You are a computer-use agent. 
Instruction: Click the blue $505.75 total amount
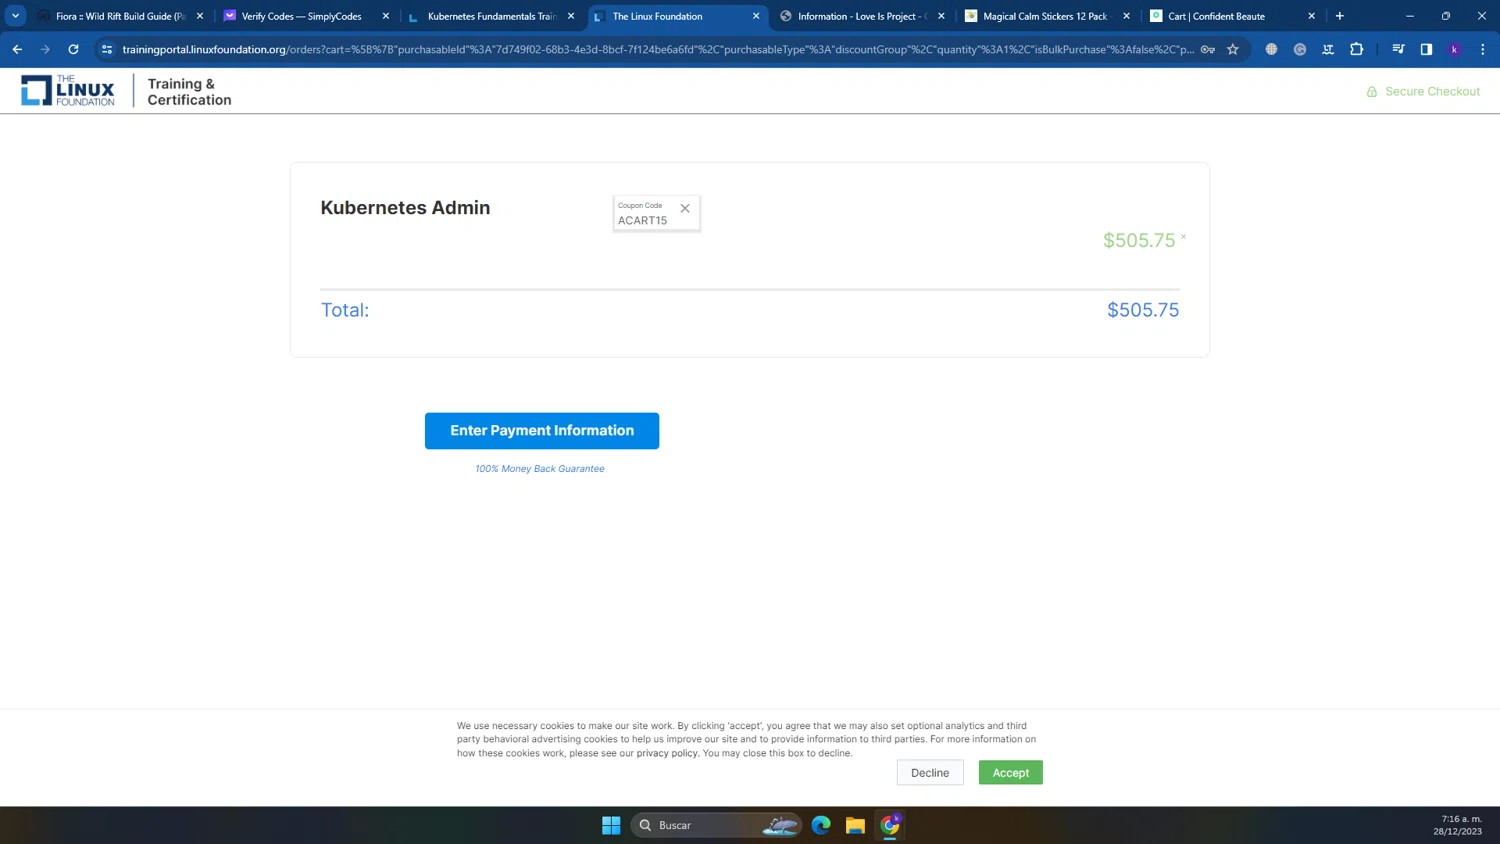coord(1143,310)
